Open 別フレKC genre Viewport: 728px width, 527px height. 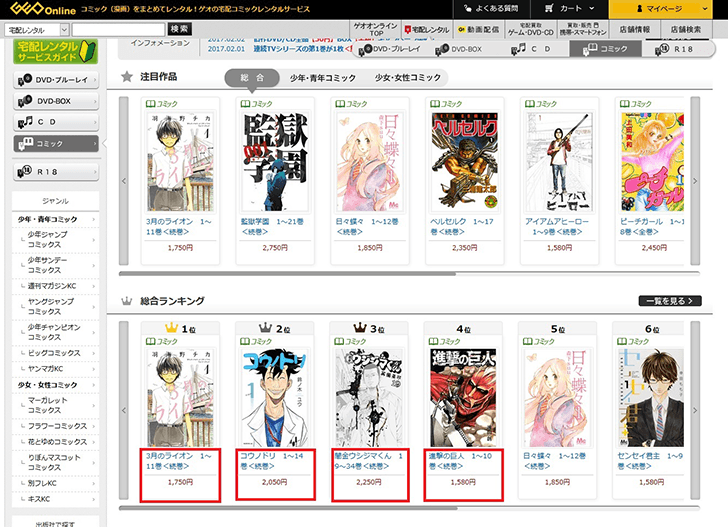(55, 483)
